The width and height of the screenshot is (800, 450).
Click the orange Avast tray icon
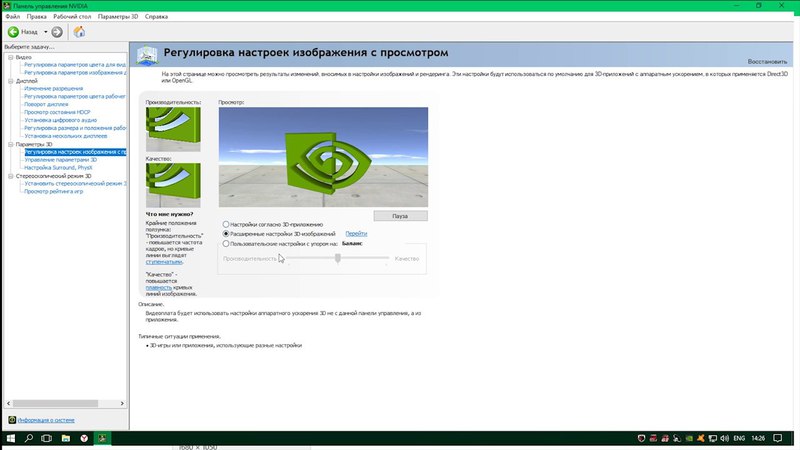[x=701, y=438]
